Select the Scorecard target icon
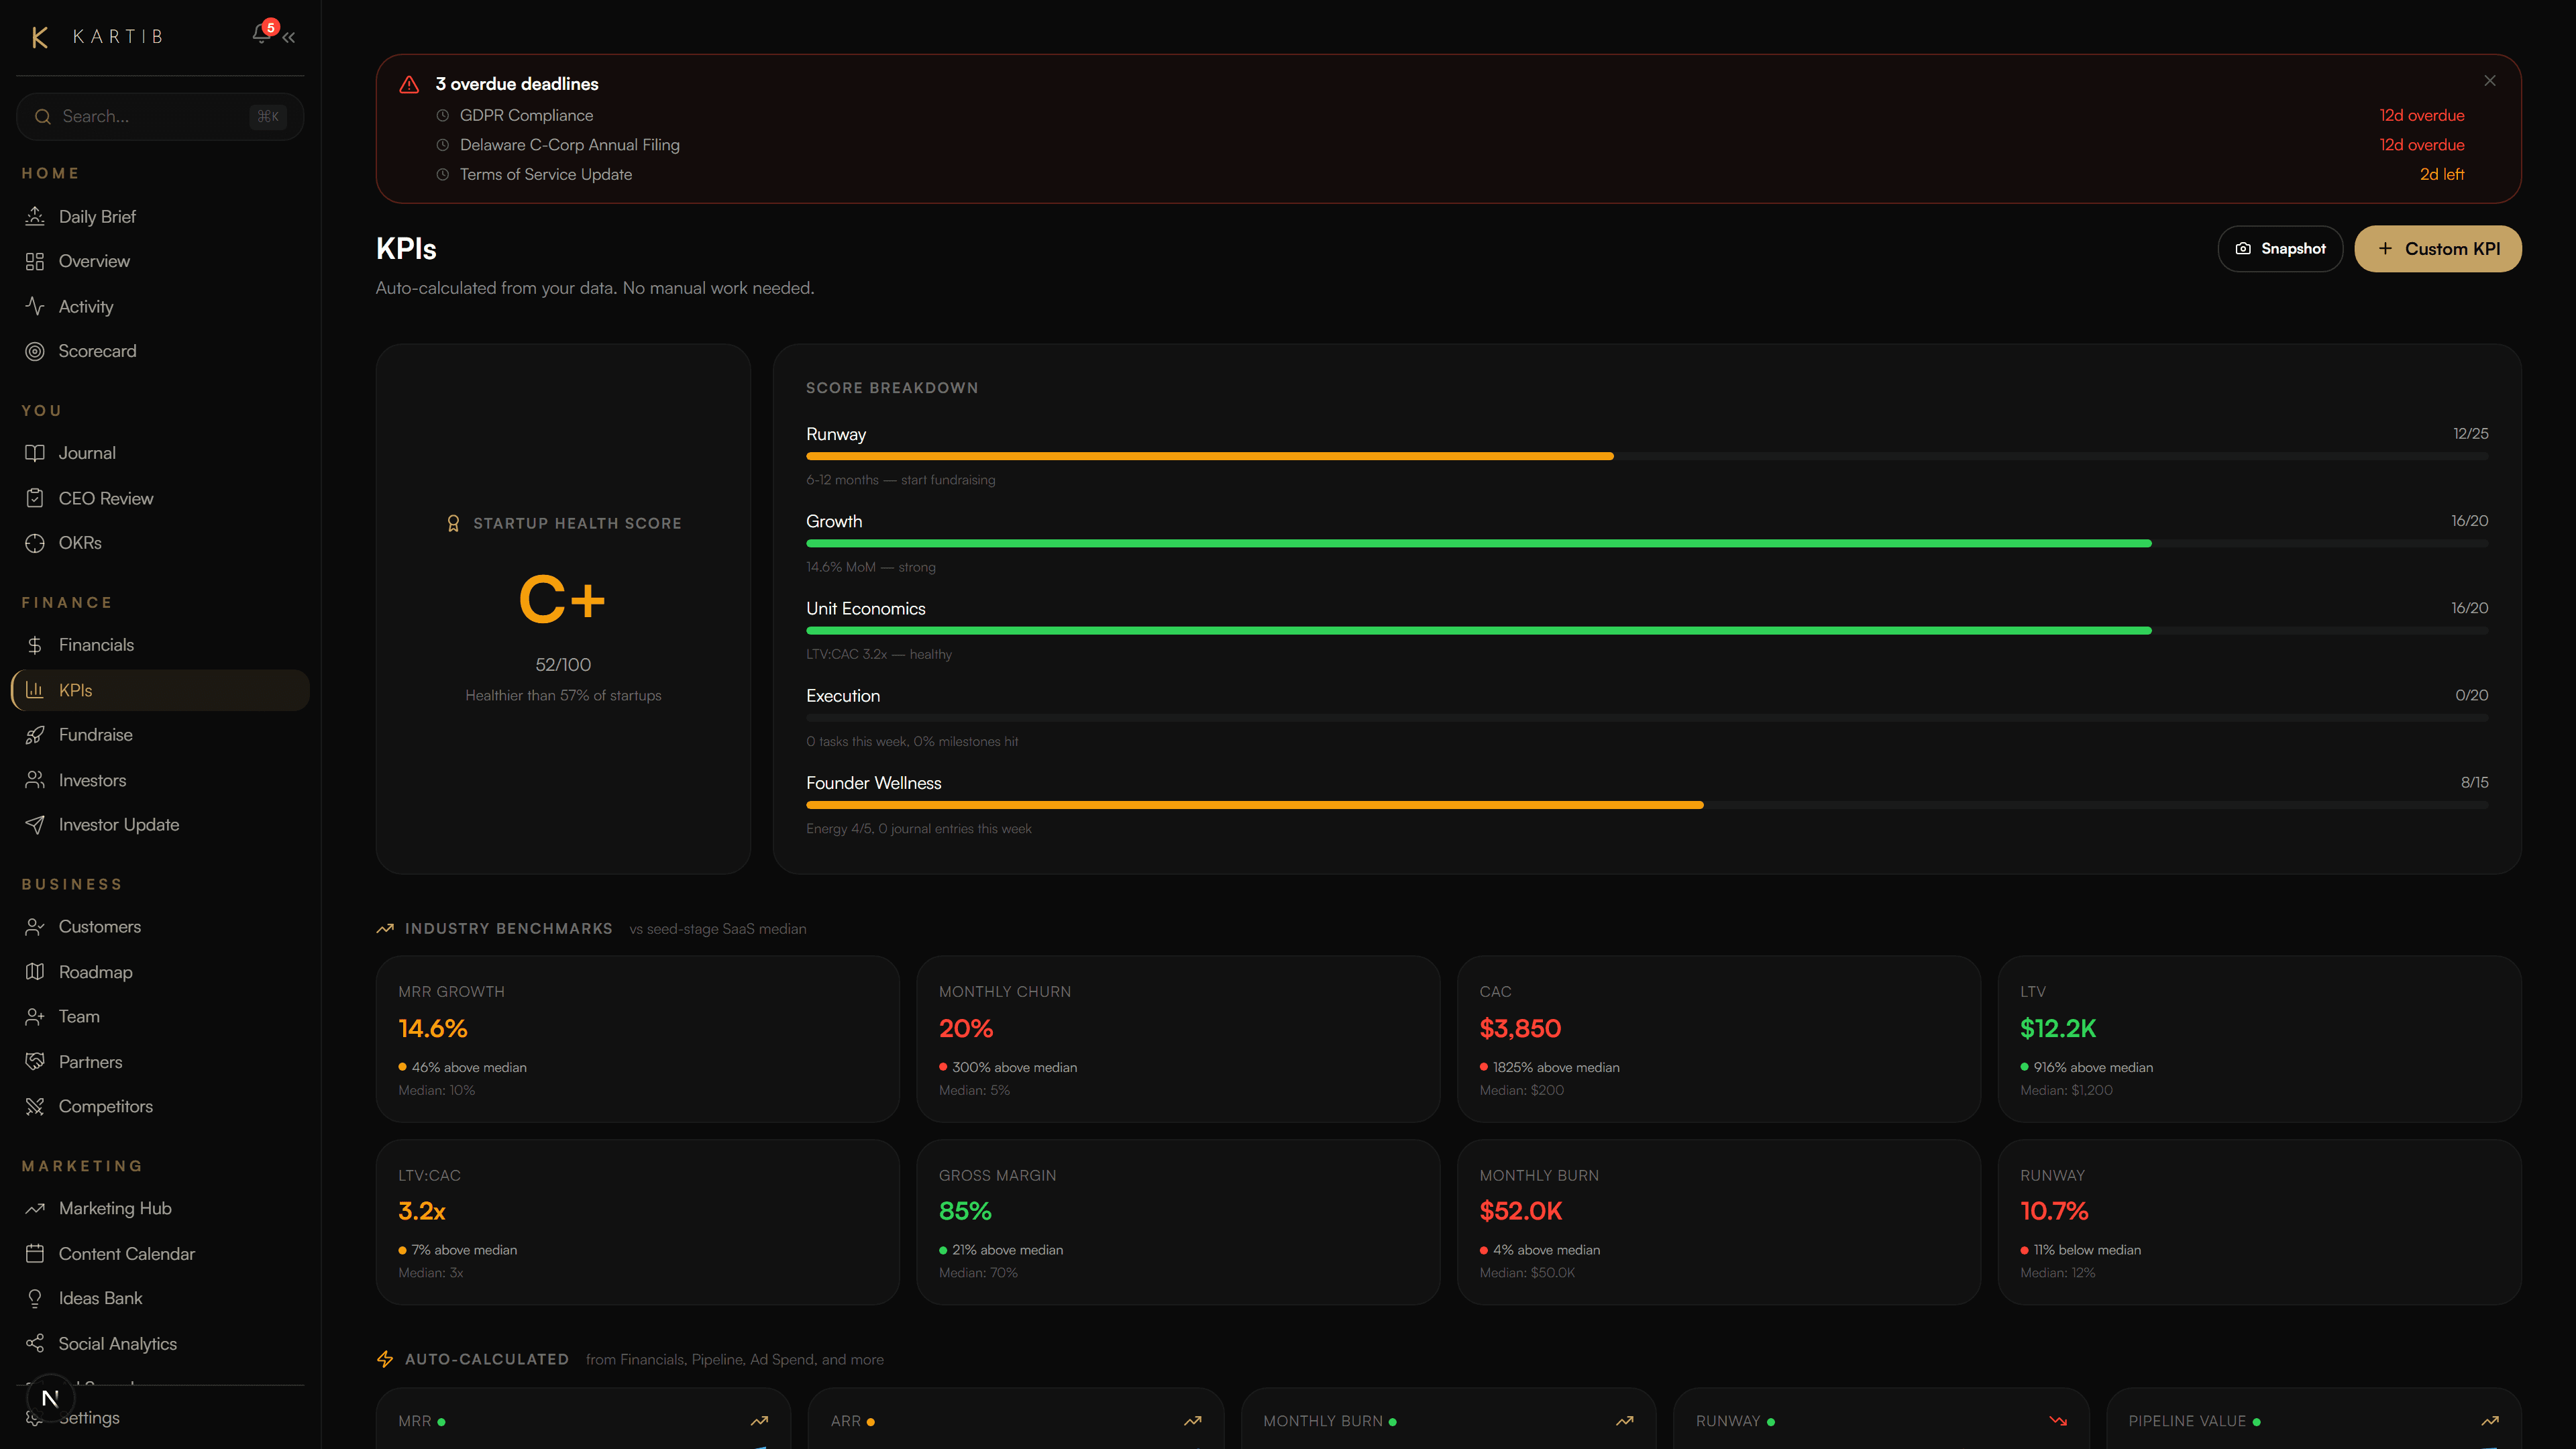 36,351
